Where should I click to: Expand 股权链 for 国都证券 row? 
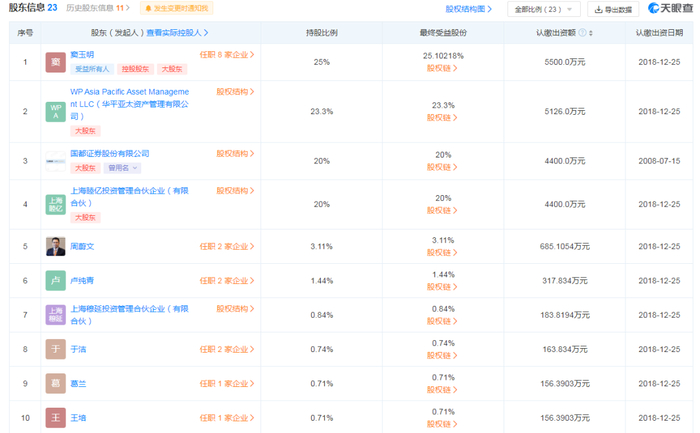(442, 167)
